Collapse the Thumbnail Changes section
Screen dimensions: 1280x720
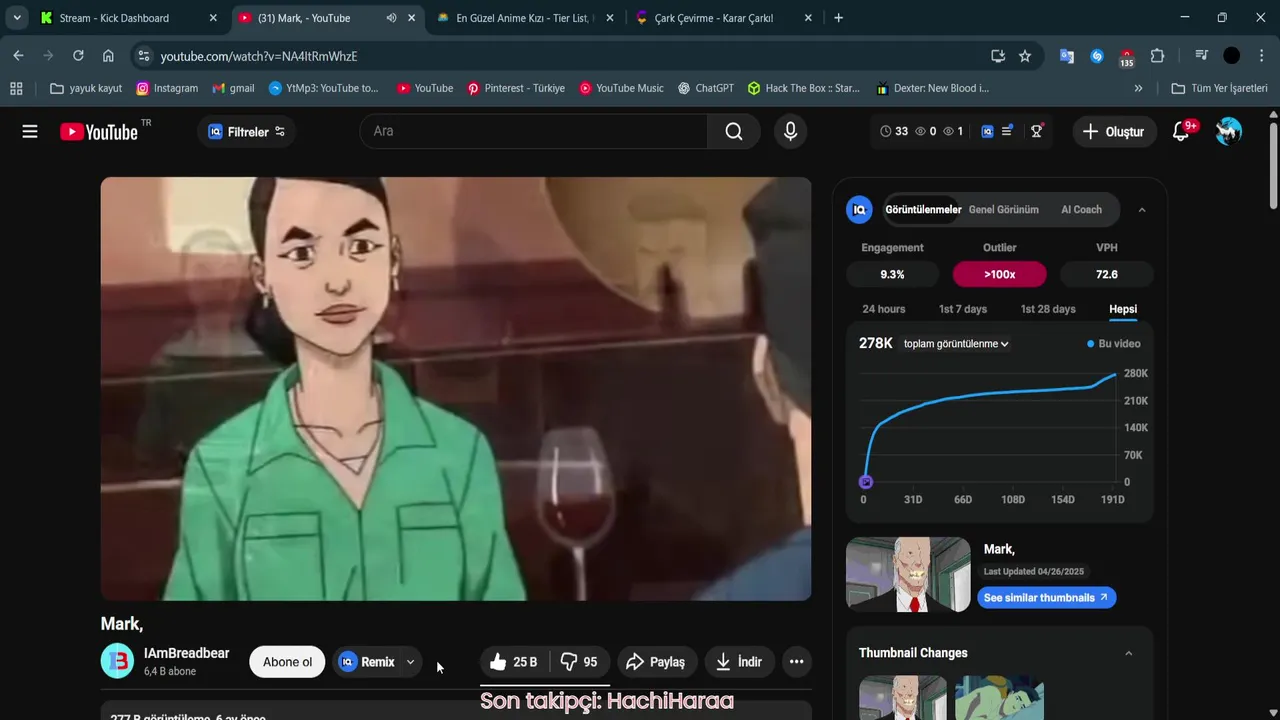1129,653
